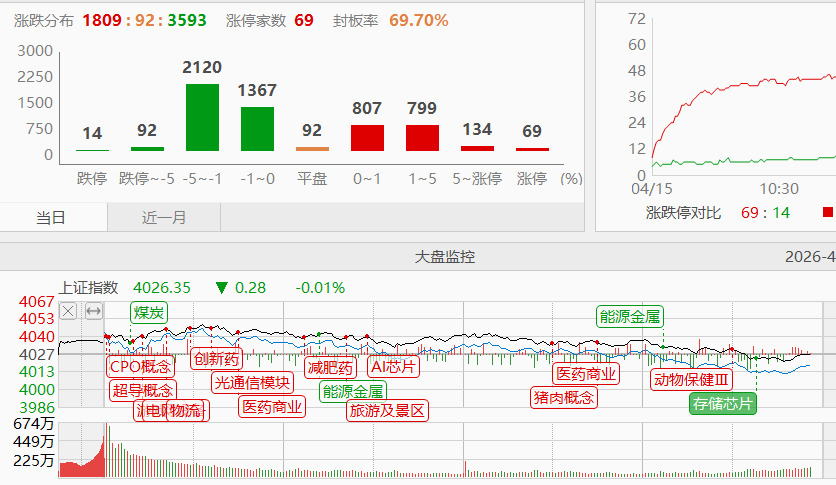The image size is (836, 485).
Task: Open the 光通信模块 sector label
Action: click(x=253, y=382)
